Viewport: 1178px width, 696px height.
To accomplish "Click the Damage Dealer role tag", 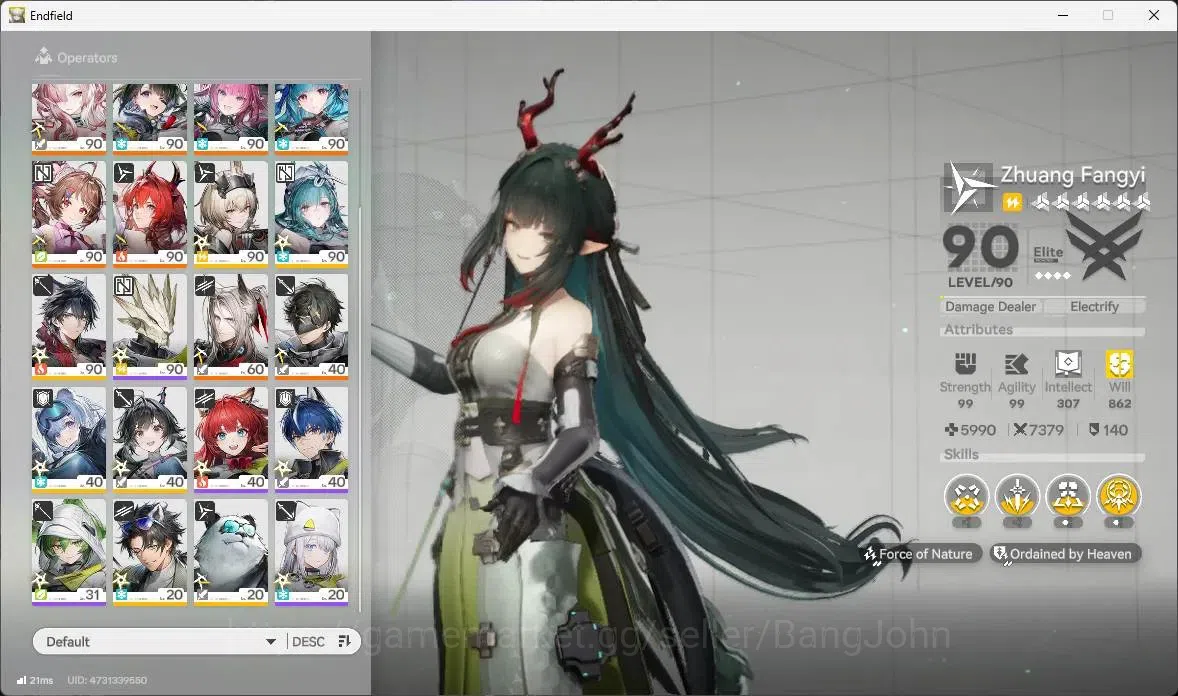I will pyautogui.click(x=990, y=307).
